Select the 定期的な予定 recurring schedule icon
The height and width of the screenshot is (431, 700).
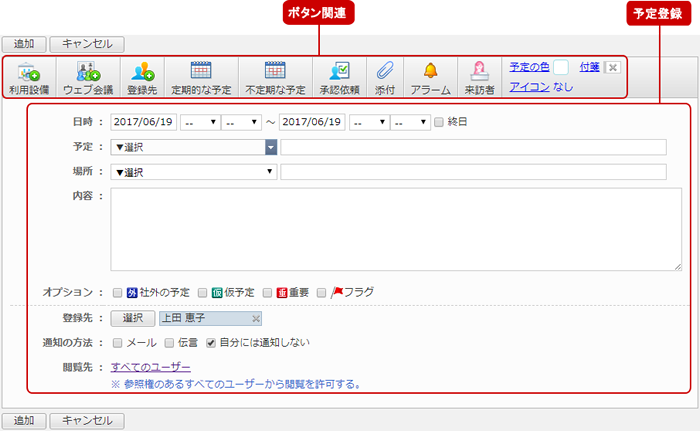pos(201,77)
